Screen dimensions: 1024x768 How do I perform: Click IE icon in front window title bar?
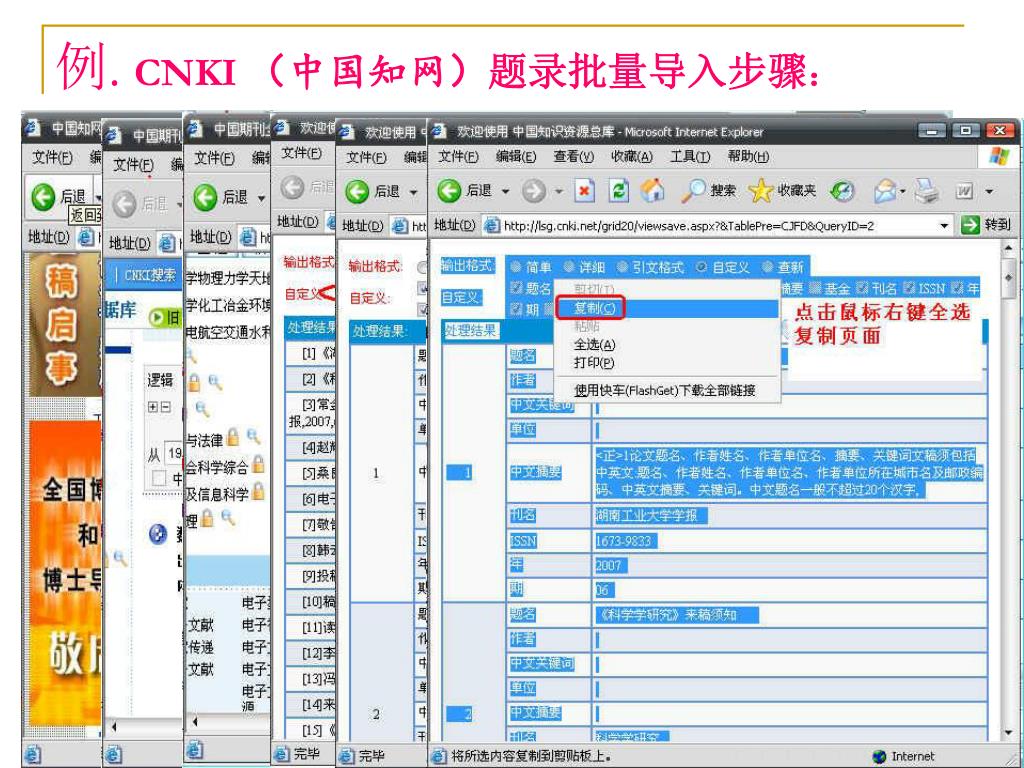440,131
